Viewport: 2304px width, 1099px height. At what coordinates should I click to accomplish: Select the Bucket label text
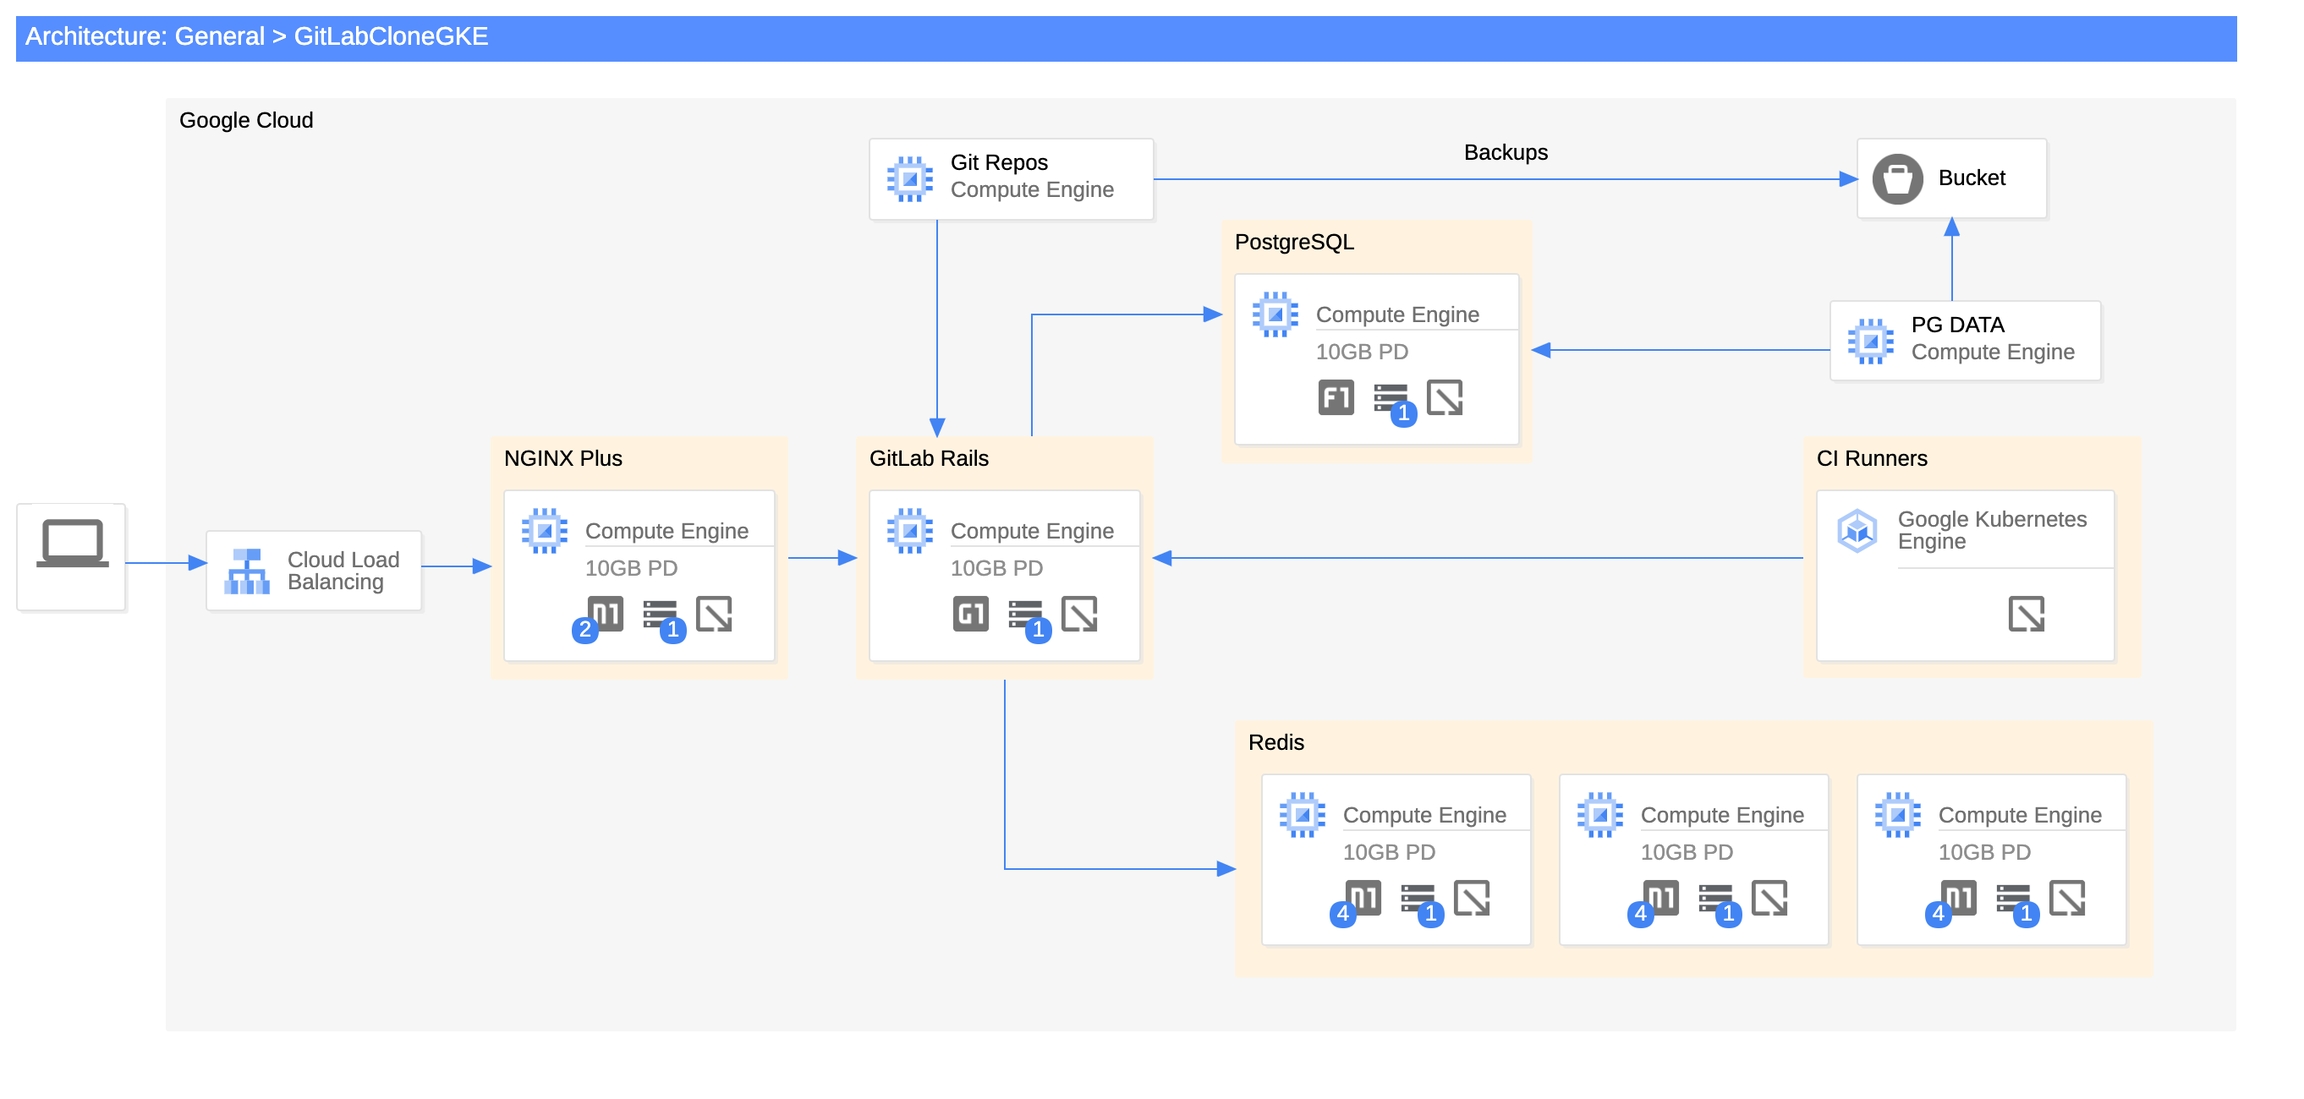point(1972,178)
